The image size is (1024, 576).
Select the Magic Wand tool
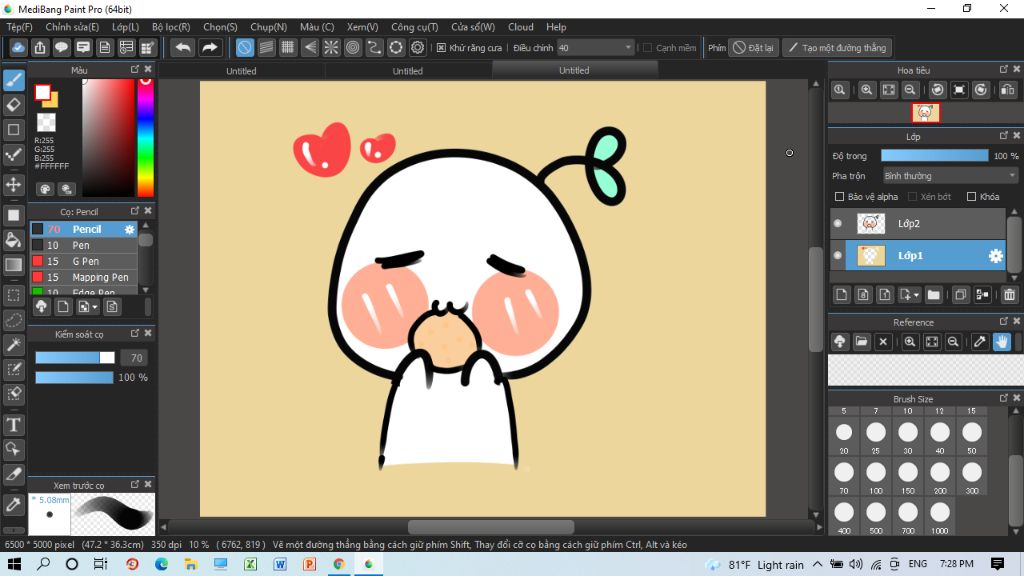click(x=14, y=345)
